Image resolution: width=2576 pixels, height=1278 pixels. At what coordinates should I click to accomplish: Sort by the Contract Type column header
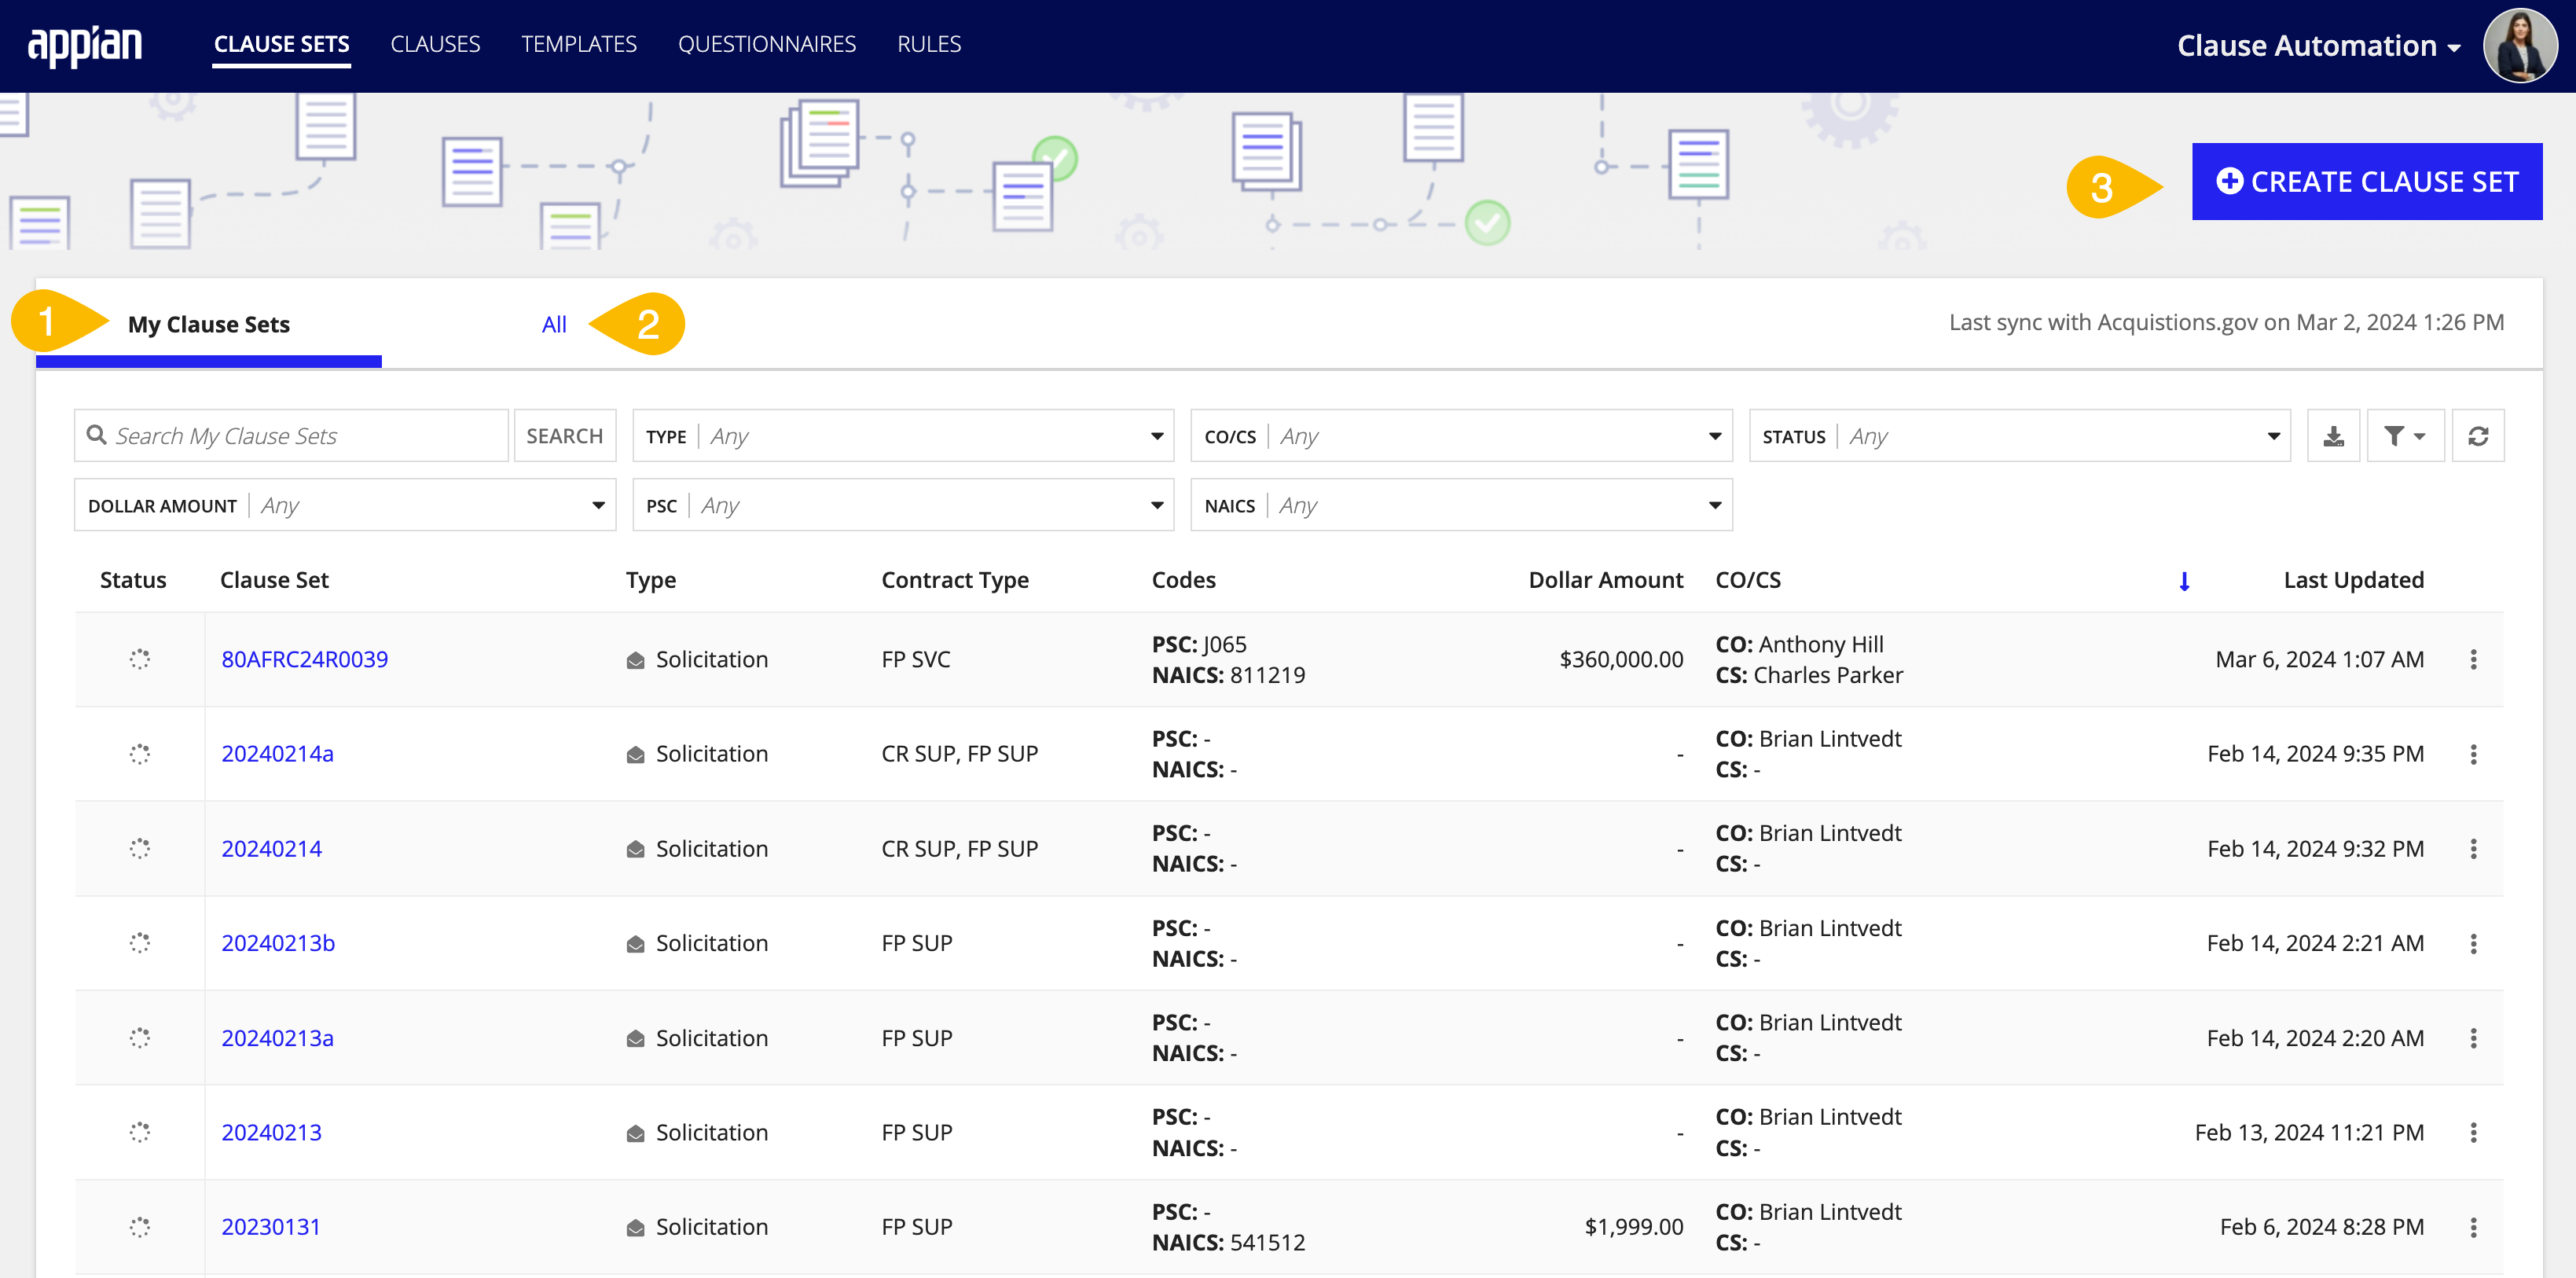tap(955, 581)
